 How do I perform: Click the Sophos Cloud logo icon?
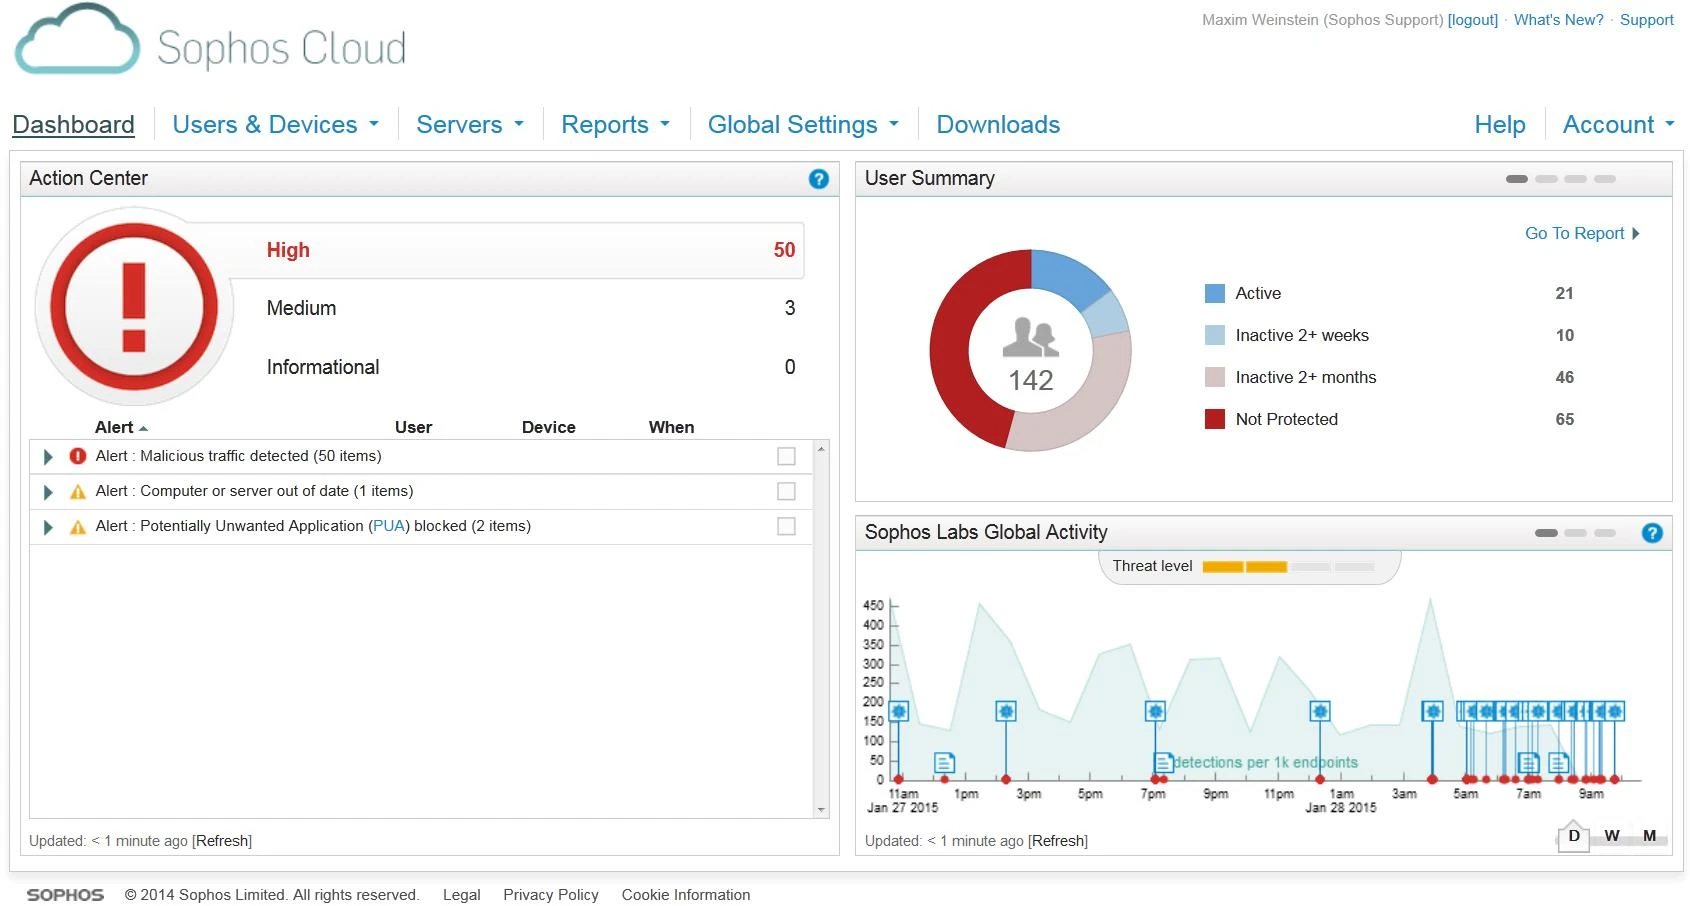77,40
